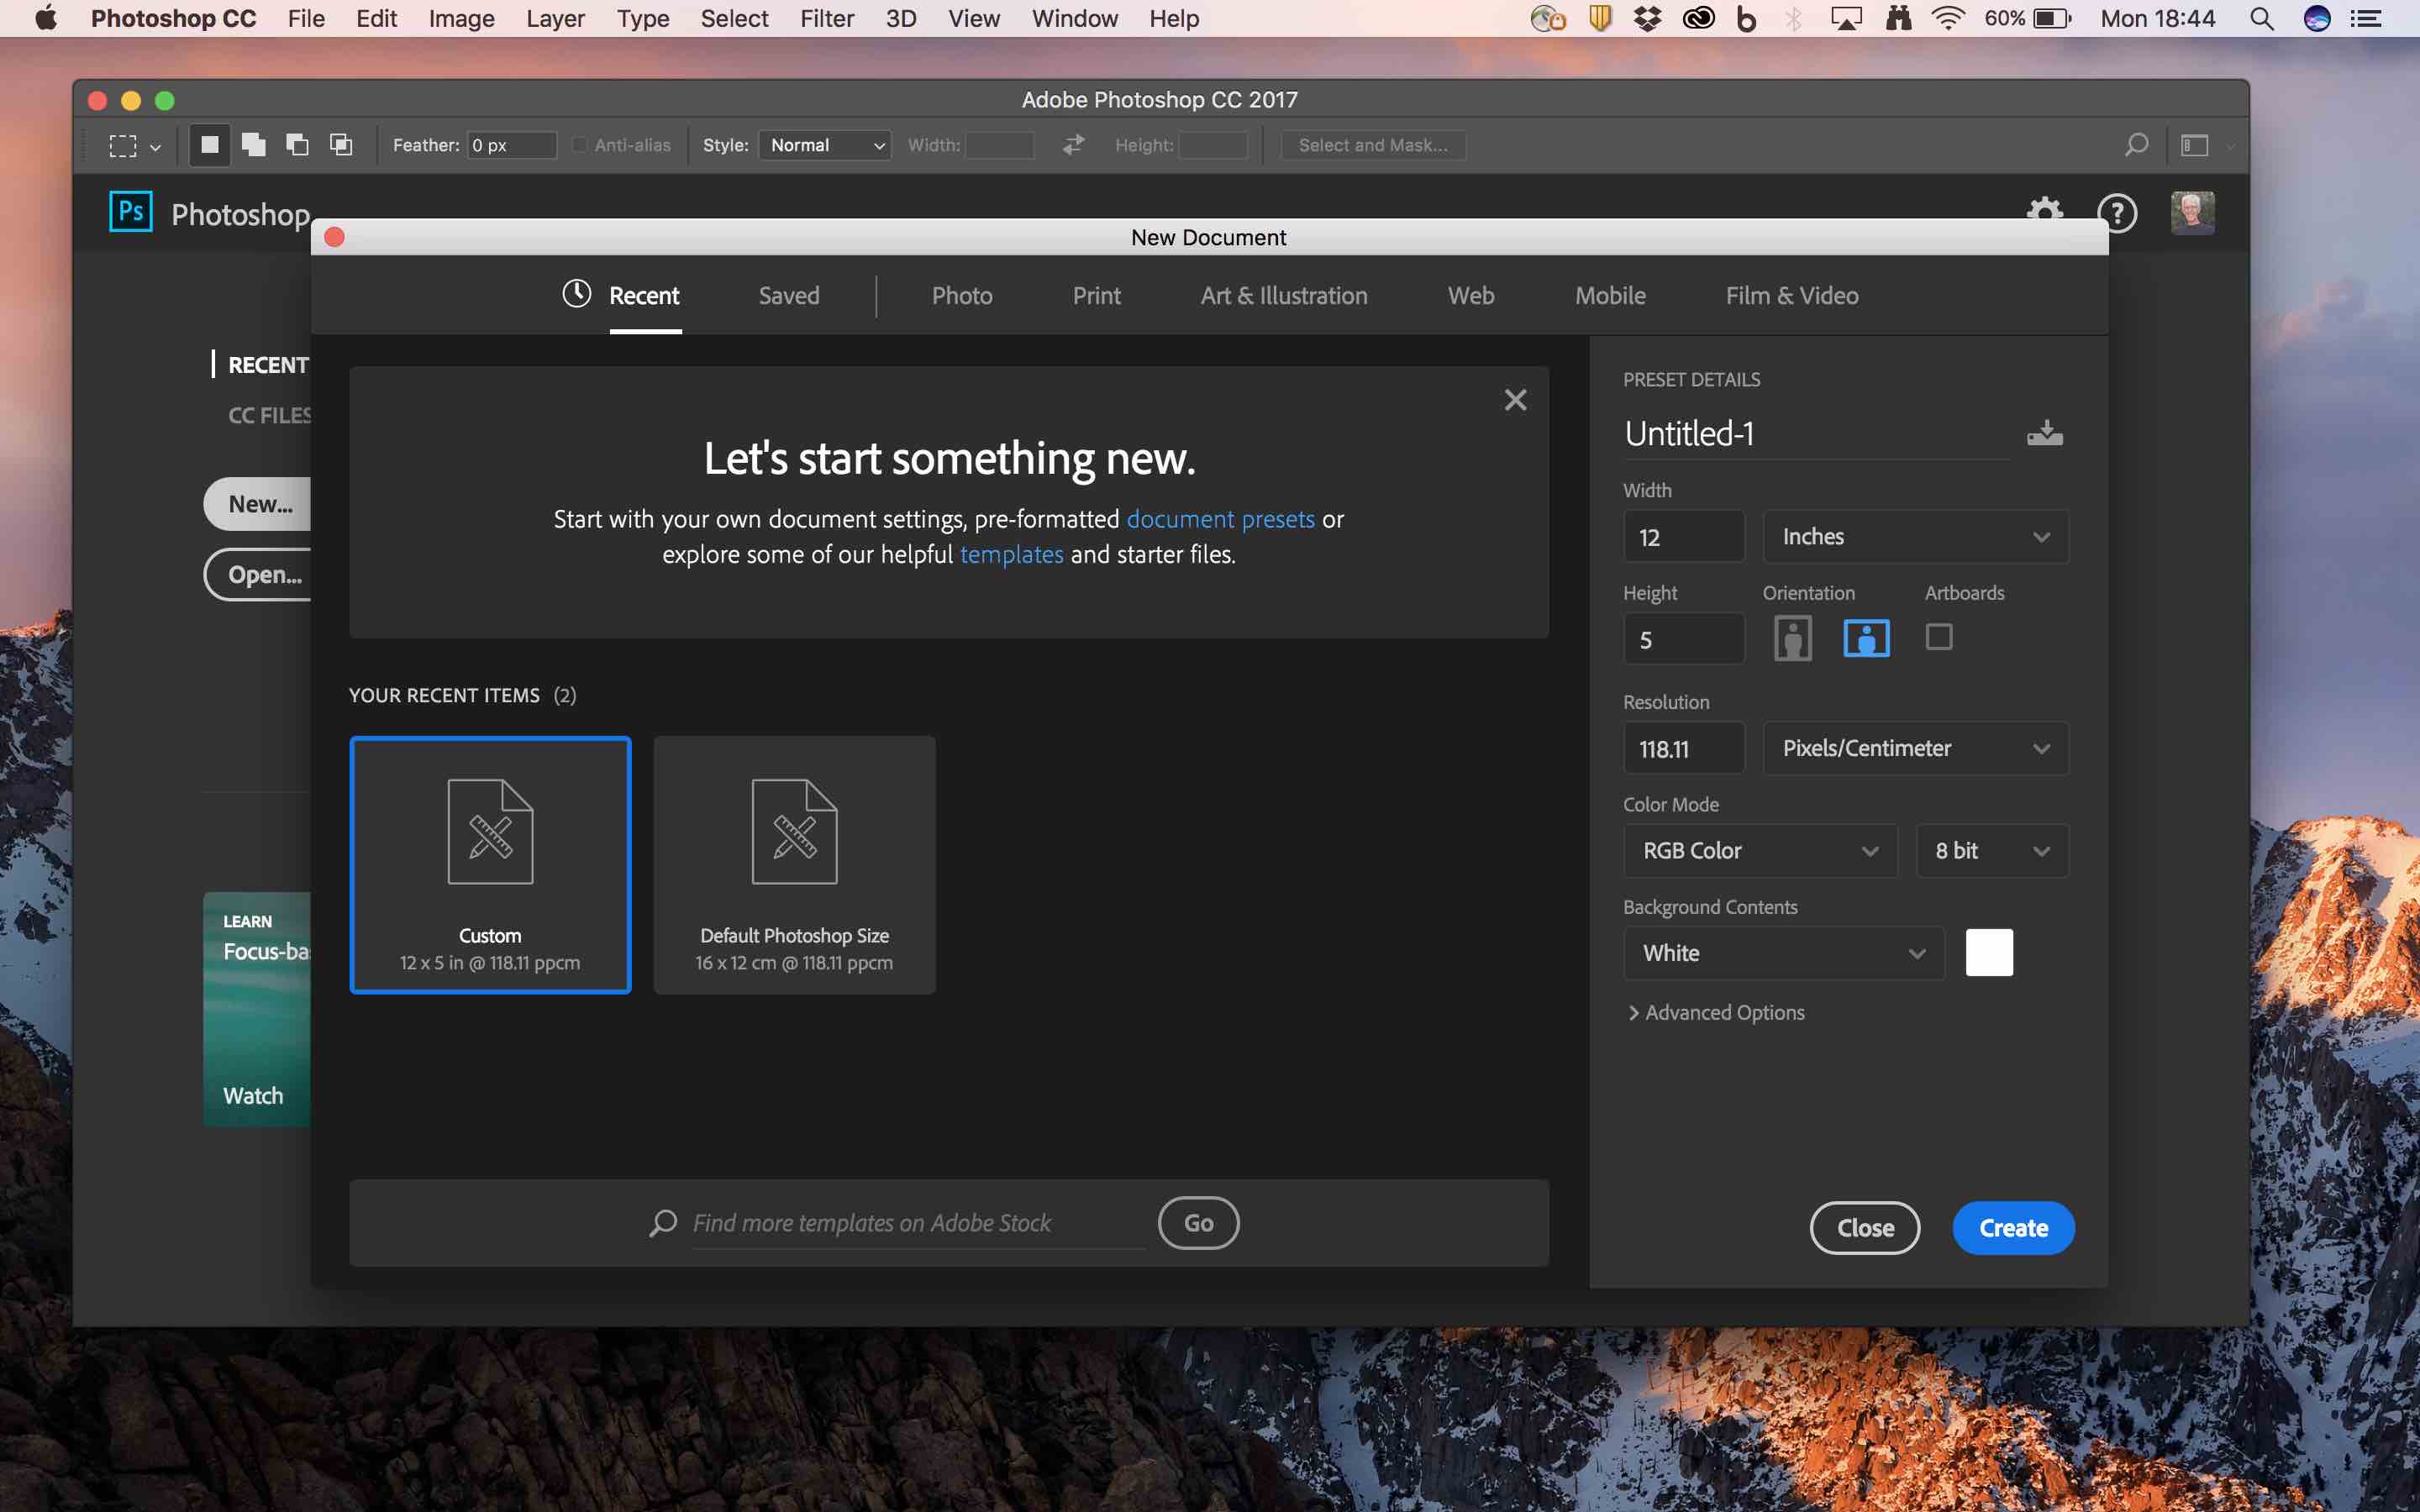Enable the Anti-alias checkbox
Image resolution: width=2420 pixels, height=1512 pixels.
(x=580, y=144)
